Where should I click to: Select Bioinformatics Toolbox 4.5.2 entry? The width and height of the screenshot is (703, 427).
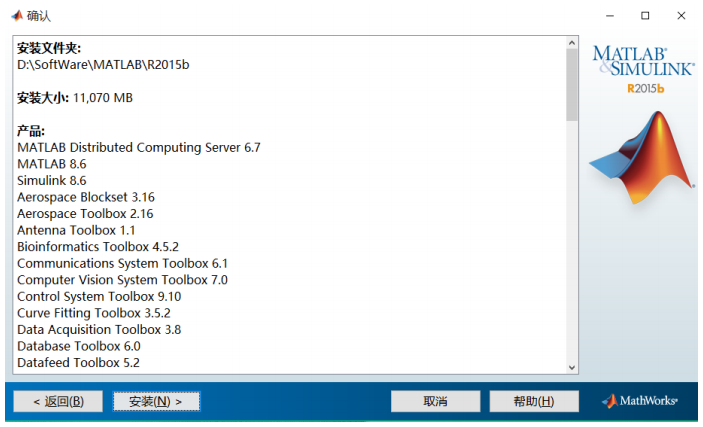pos(98,247)
